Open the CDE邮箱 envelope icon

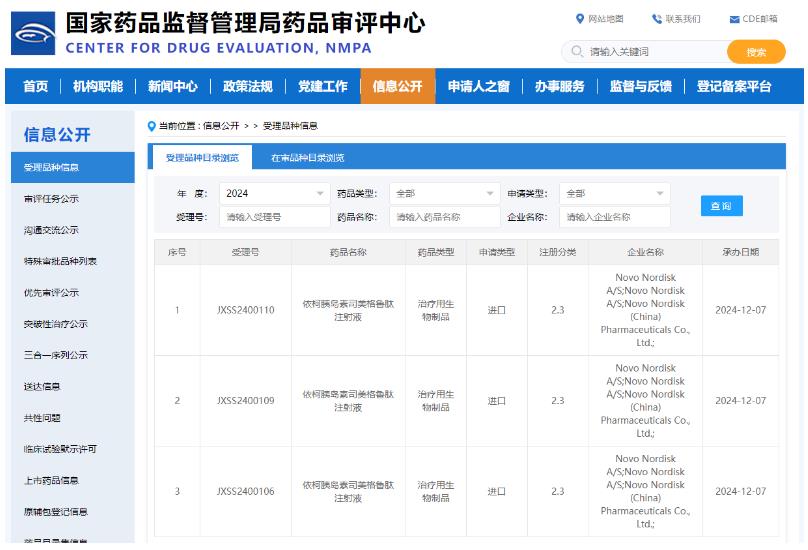(x=735, y=19)
